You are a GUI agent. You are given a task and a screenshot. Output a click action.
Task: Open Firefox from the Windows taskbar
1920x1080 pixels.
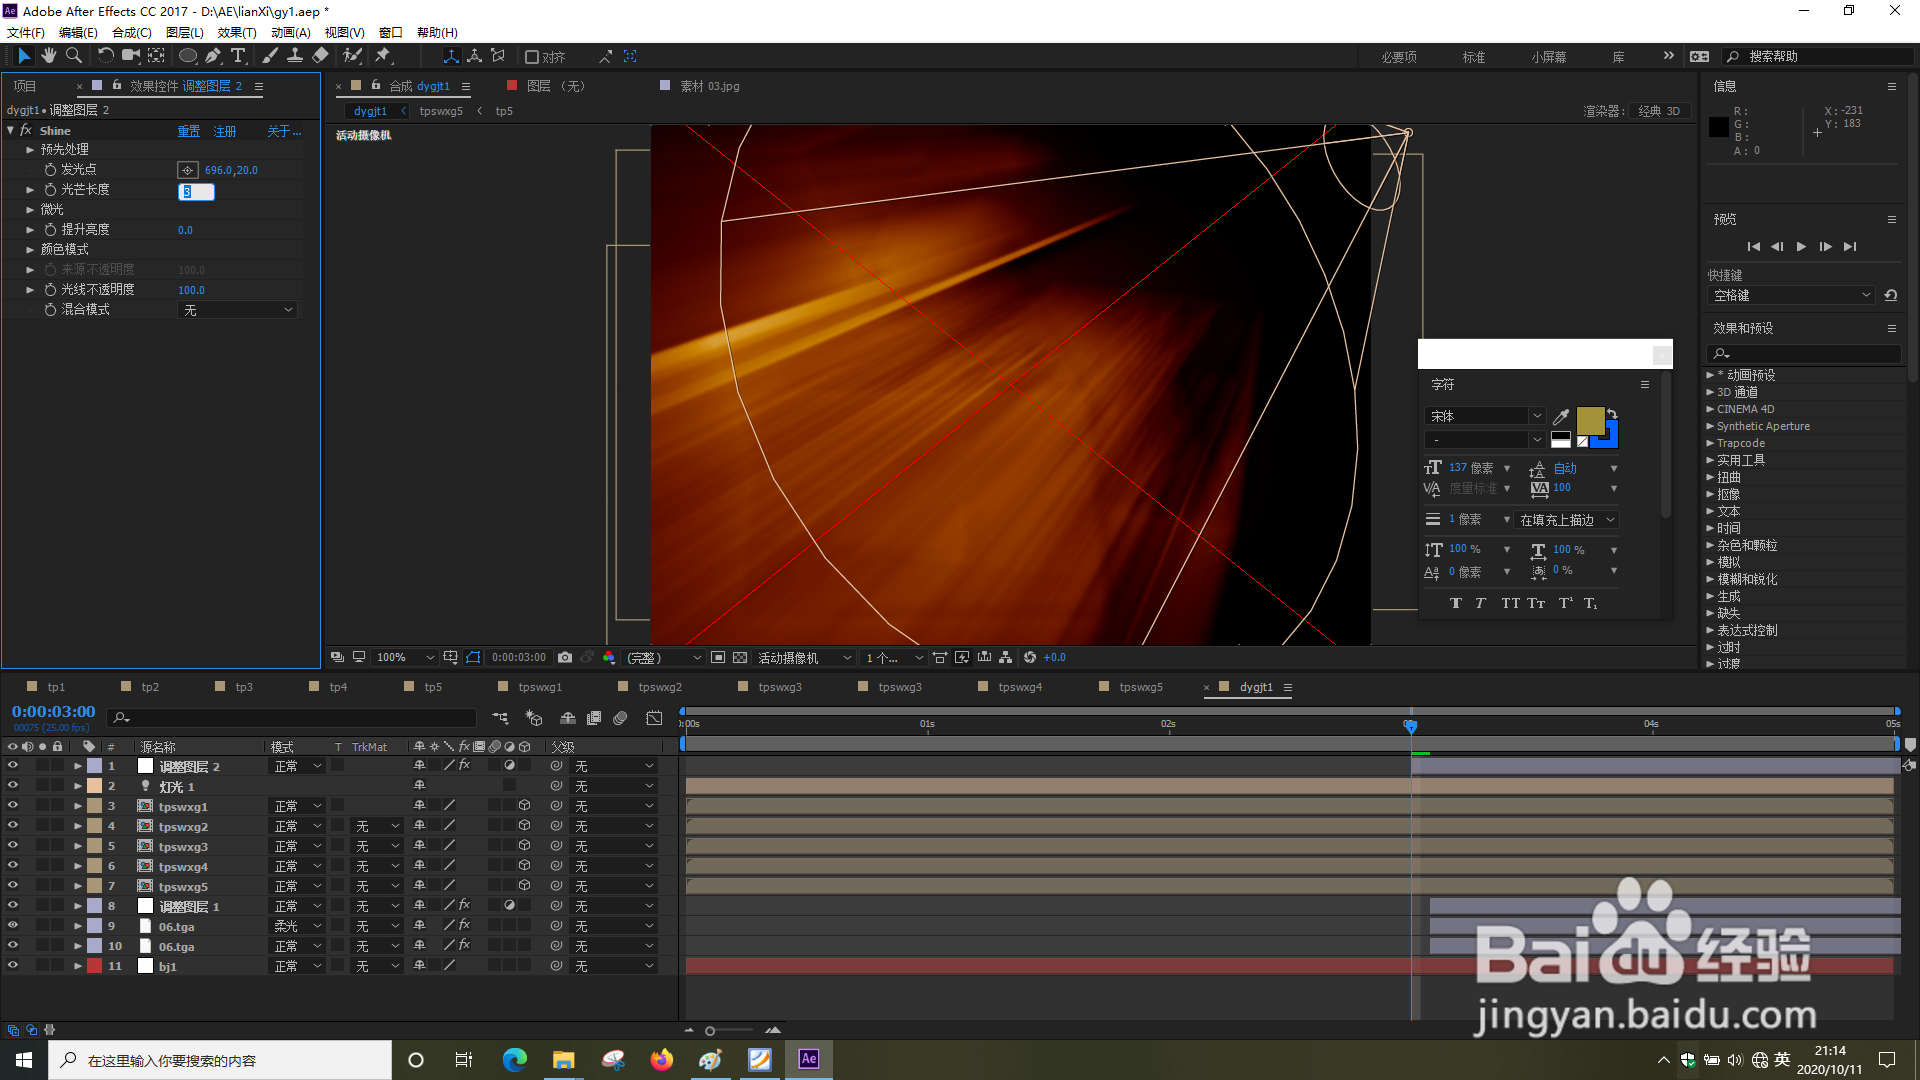tap(662, 1060)
